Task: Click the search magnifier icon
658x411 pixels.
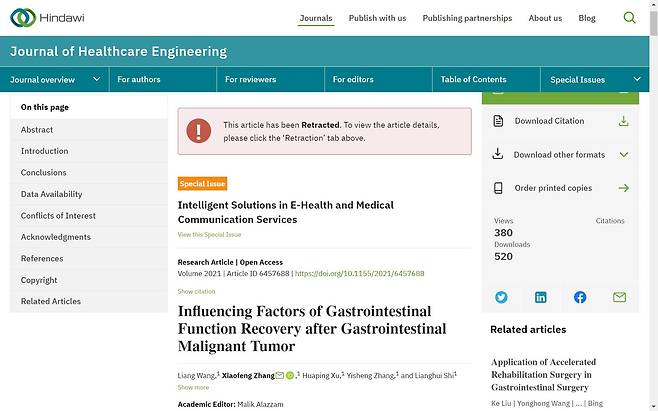Action: [629, 18]
